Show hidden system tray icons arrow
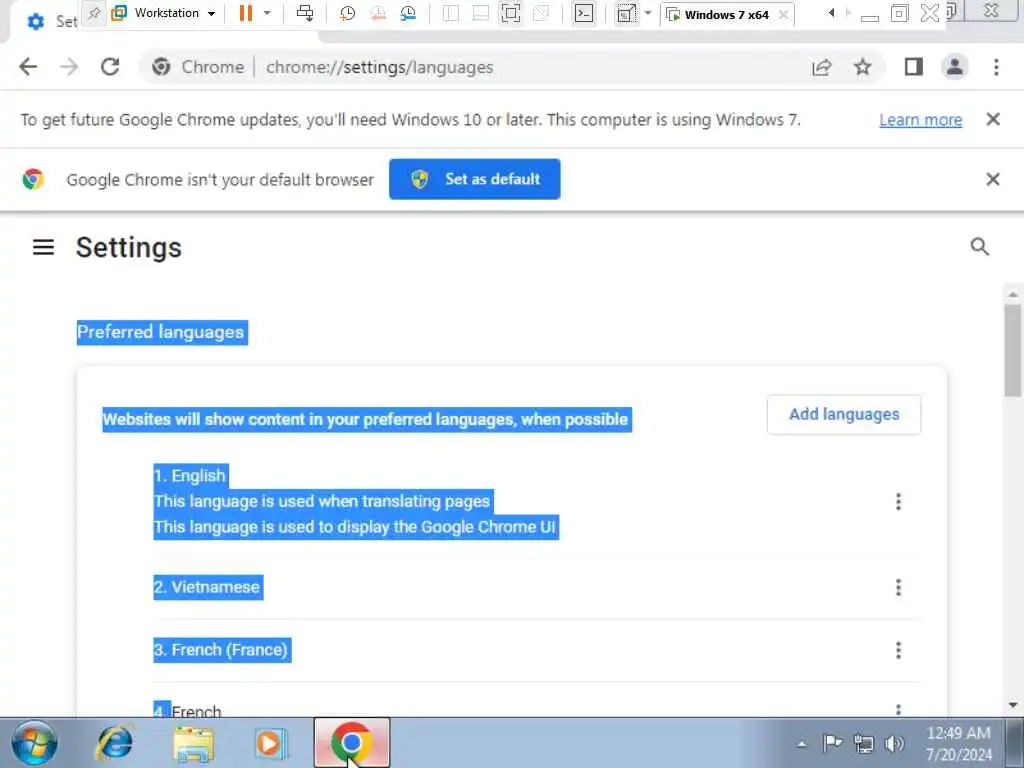The image size is (1024, 768). pos(802,743)
